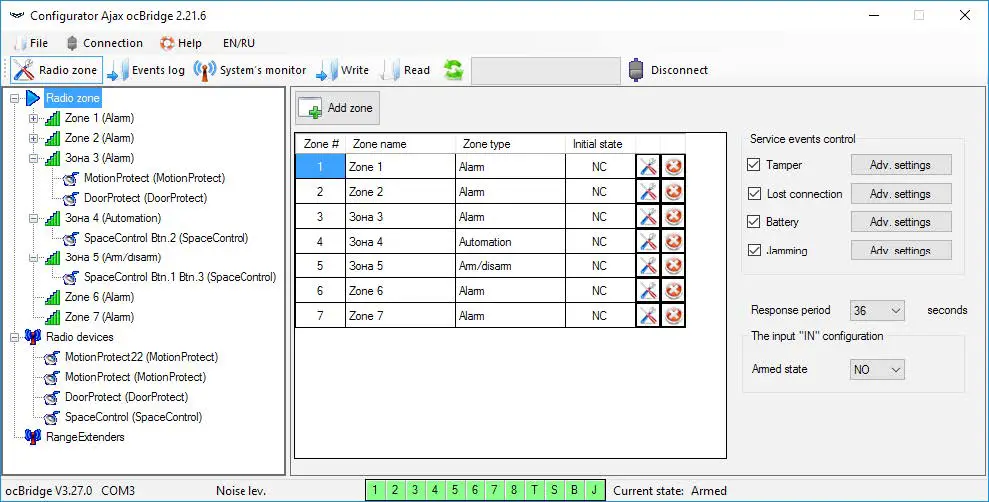
Task: Click the edit icon in Зона 4 row
Action: point(648,241)
